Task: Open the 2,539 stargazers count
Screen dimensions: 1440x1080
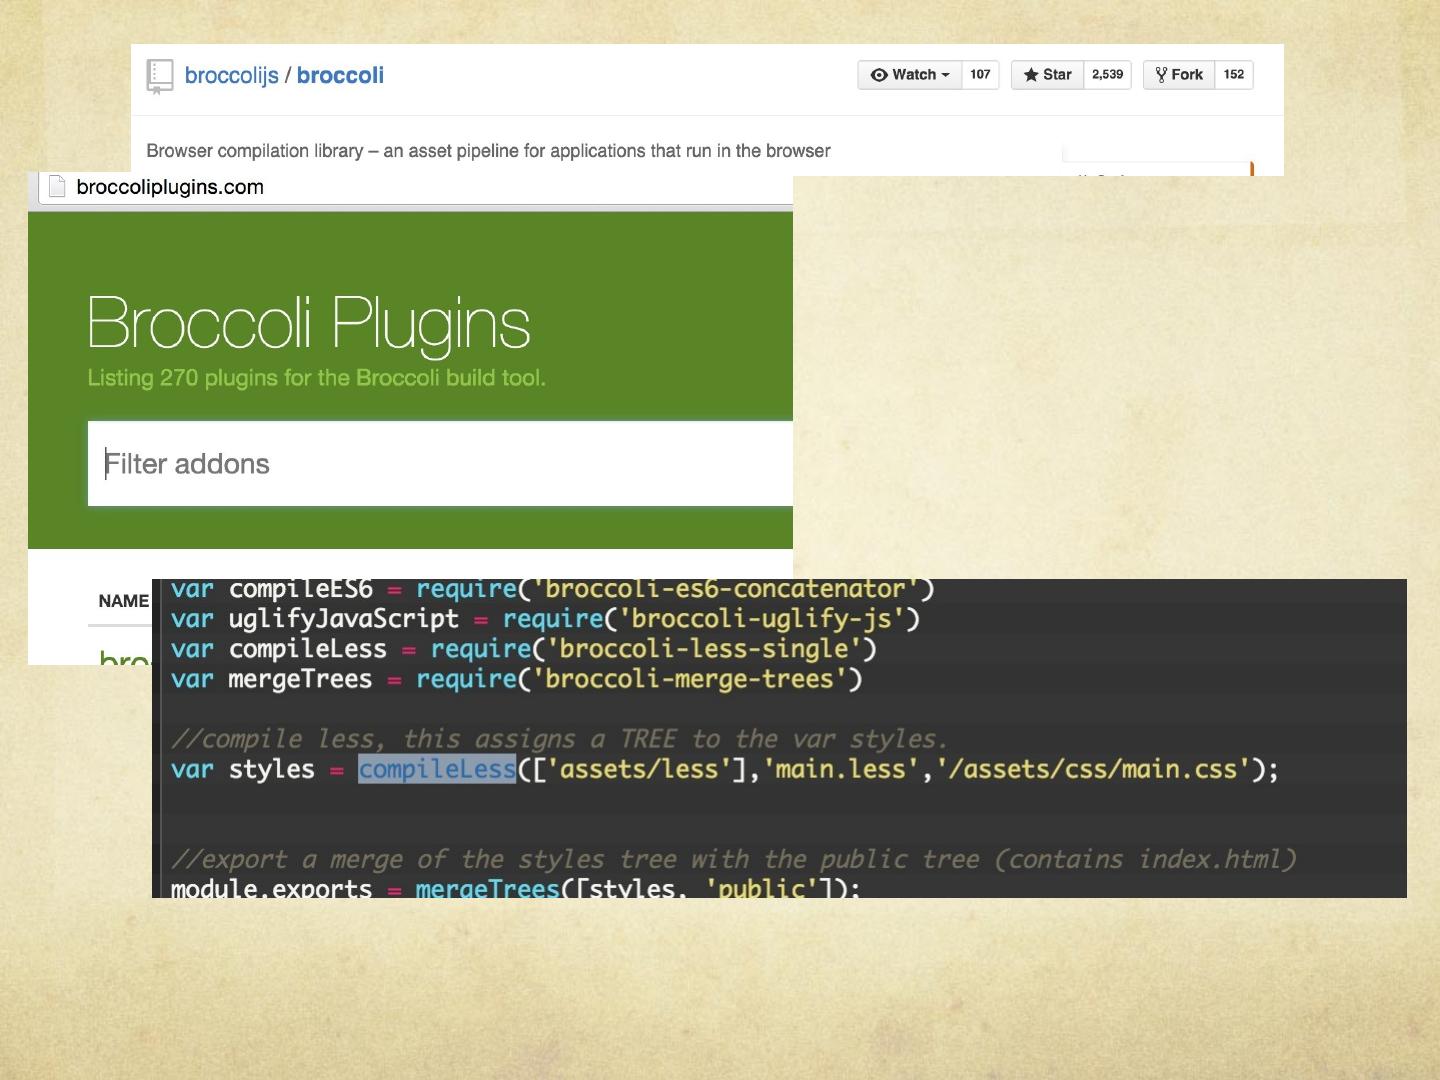Action: pos(1107,75)
